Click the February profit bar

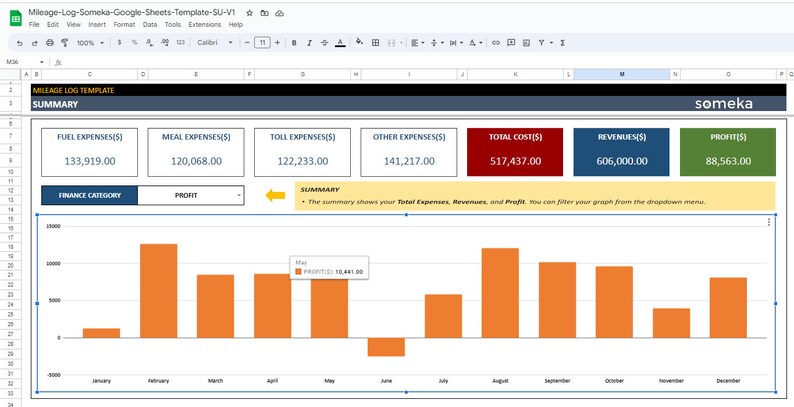click(x=158, y=291)
